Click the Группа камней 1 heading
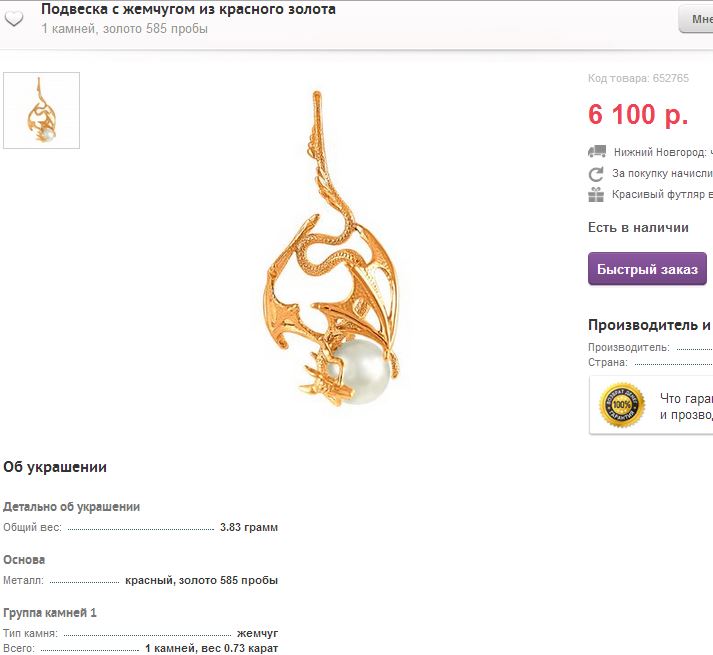Screen dimensions: 713x655 click(50, 613)
